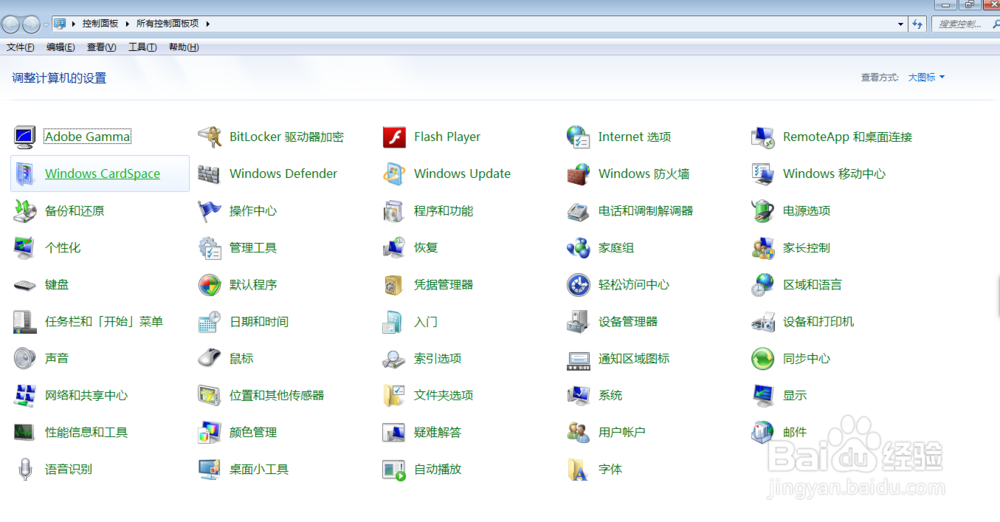Open the recent pages arrow beside Forward
Viewport: 1000px width, 522px height.
coord(46,25)
